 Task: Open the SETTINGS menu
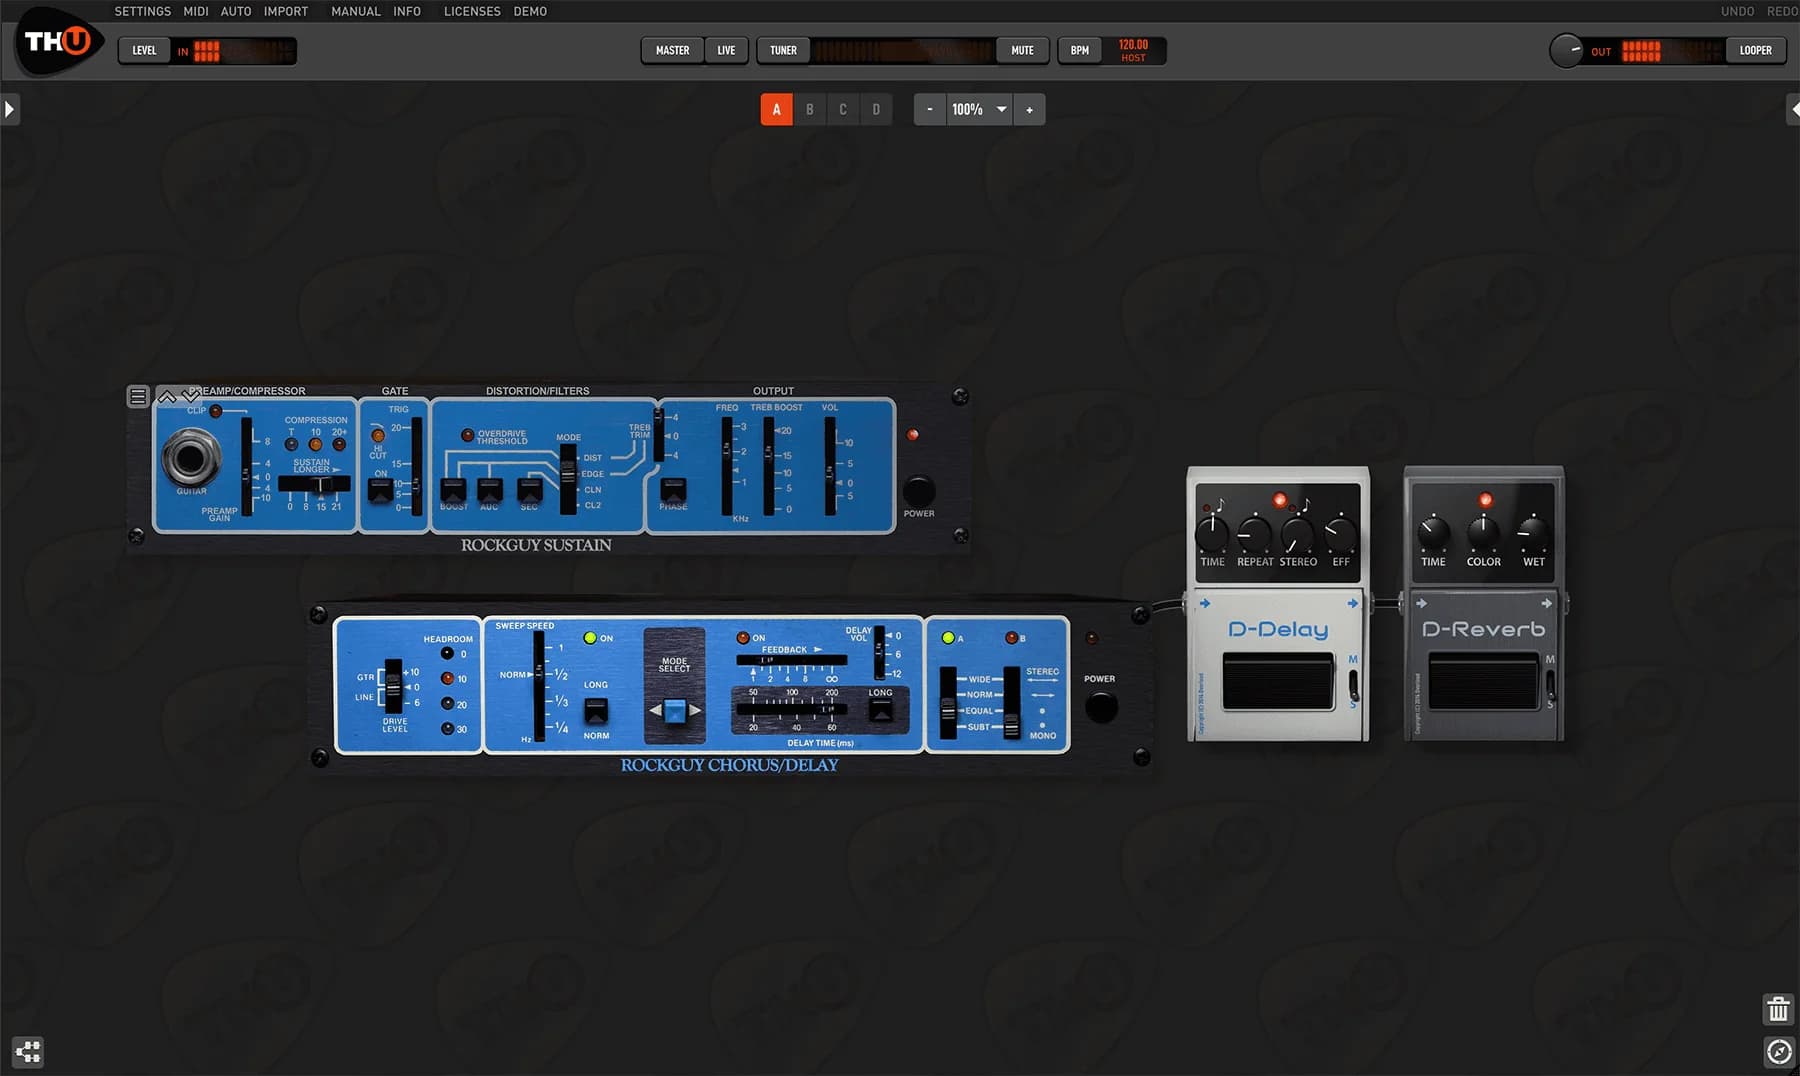[142, 11]
